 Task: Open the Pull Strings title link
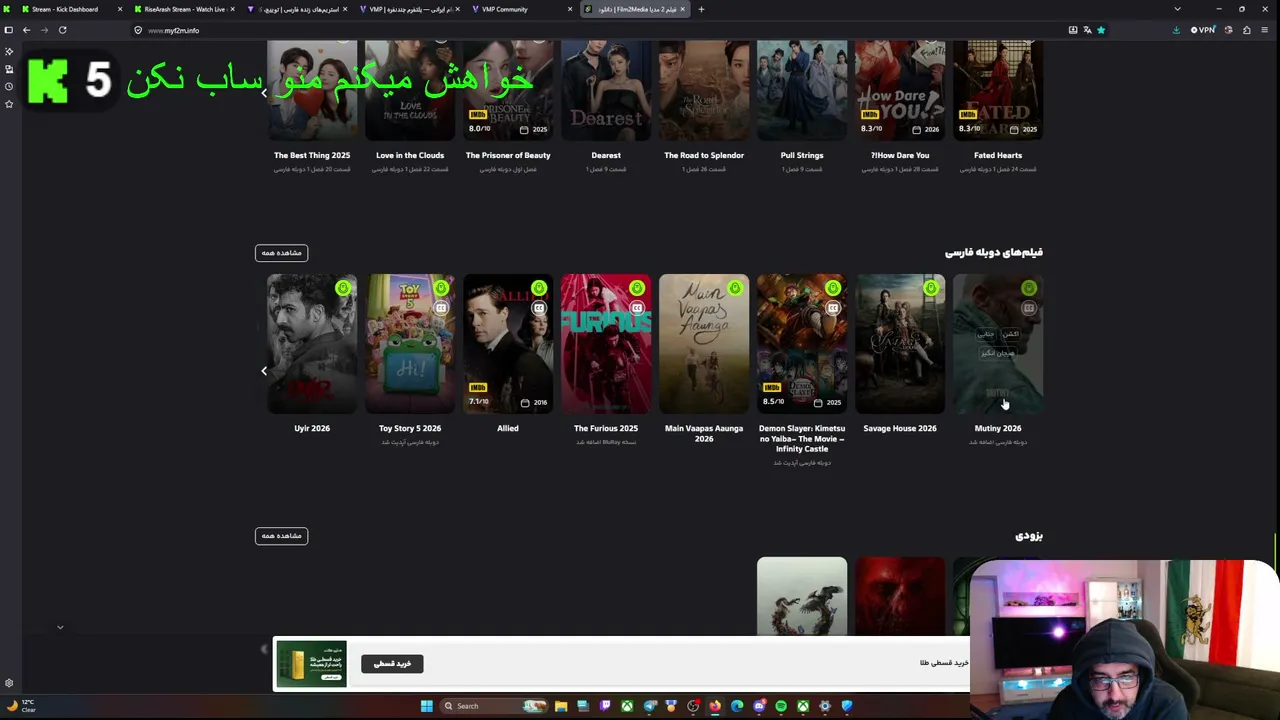tap(802, 155)
